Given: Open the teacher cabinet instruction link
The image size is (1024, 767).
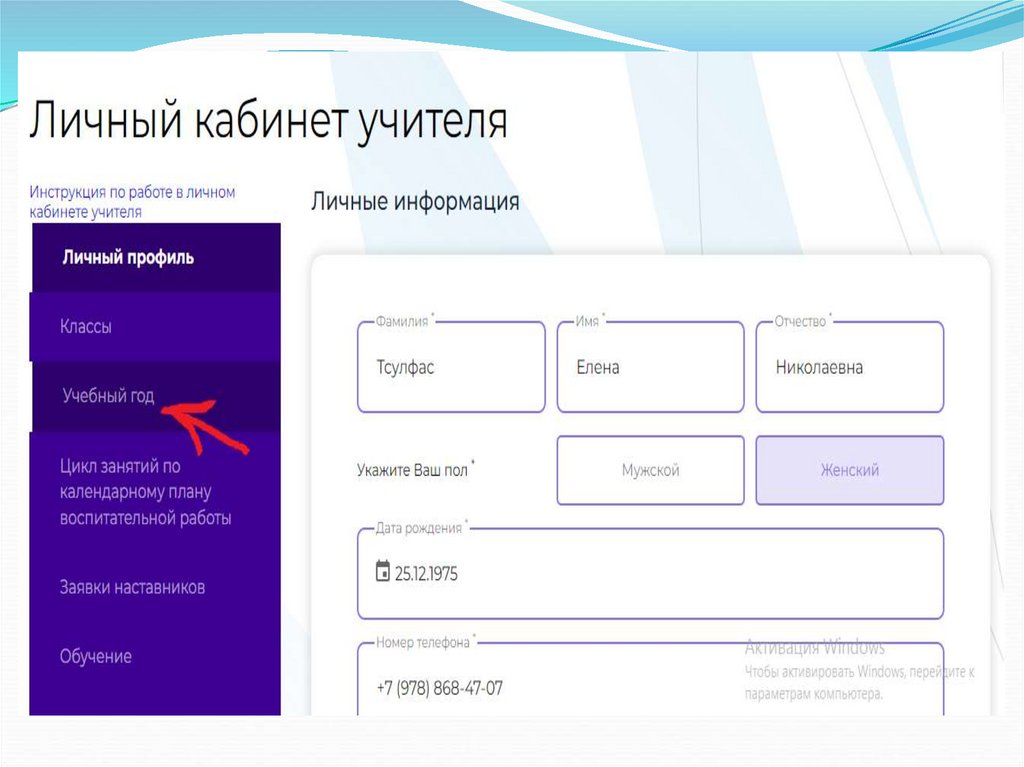Looking at the screenshot, I should point(132,202).
